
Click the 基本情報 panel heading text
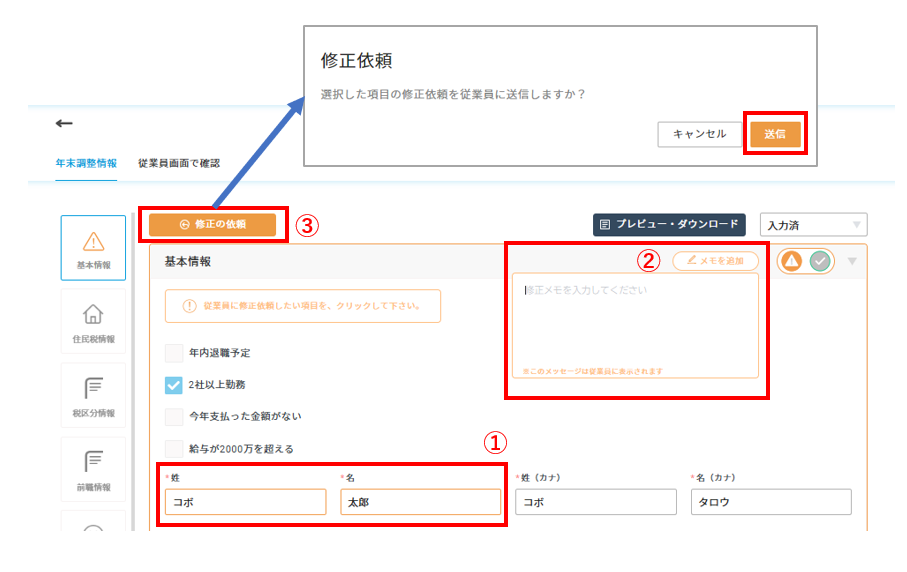(187, 261)
